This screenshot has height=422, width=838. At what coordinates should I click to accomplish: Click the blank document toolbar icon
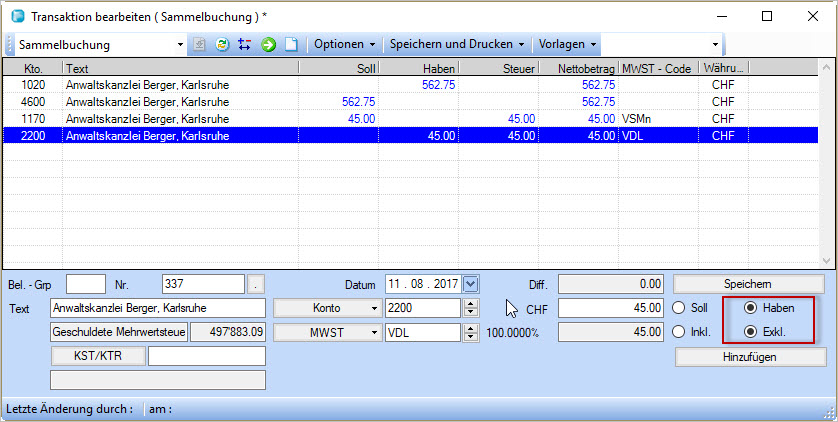point(291,45)
